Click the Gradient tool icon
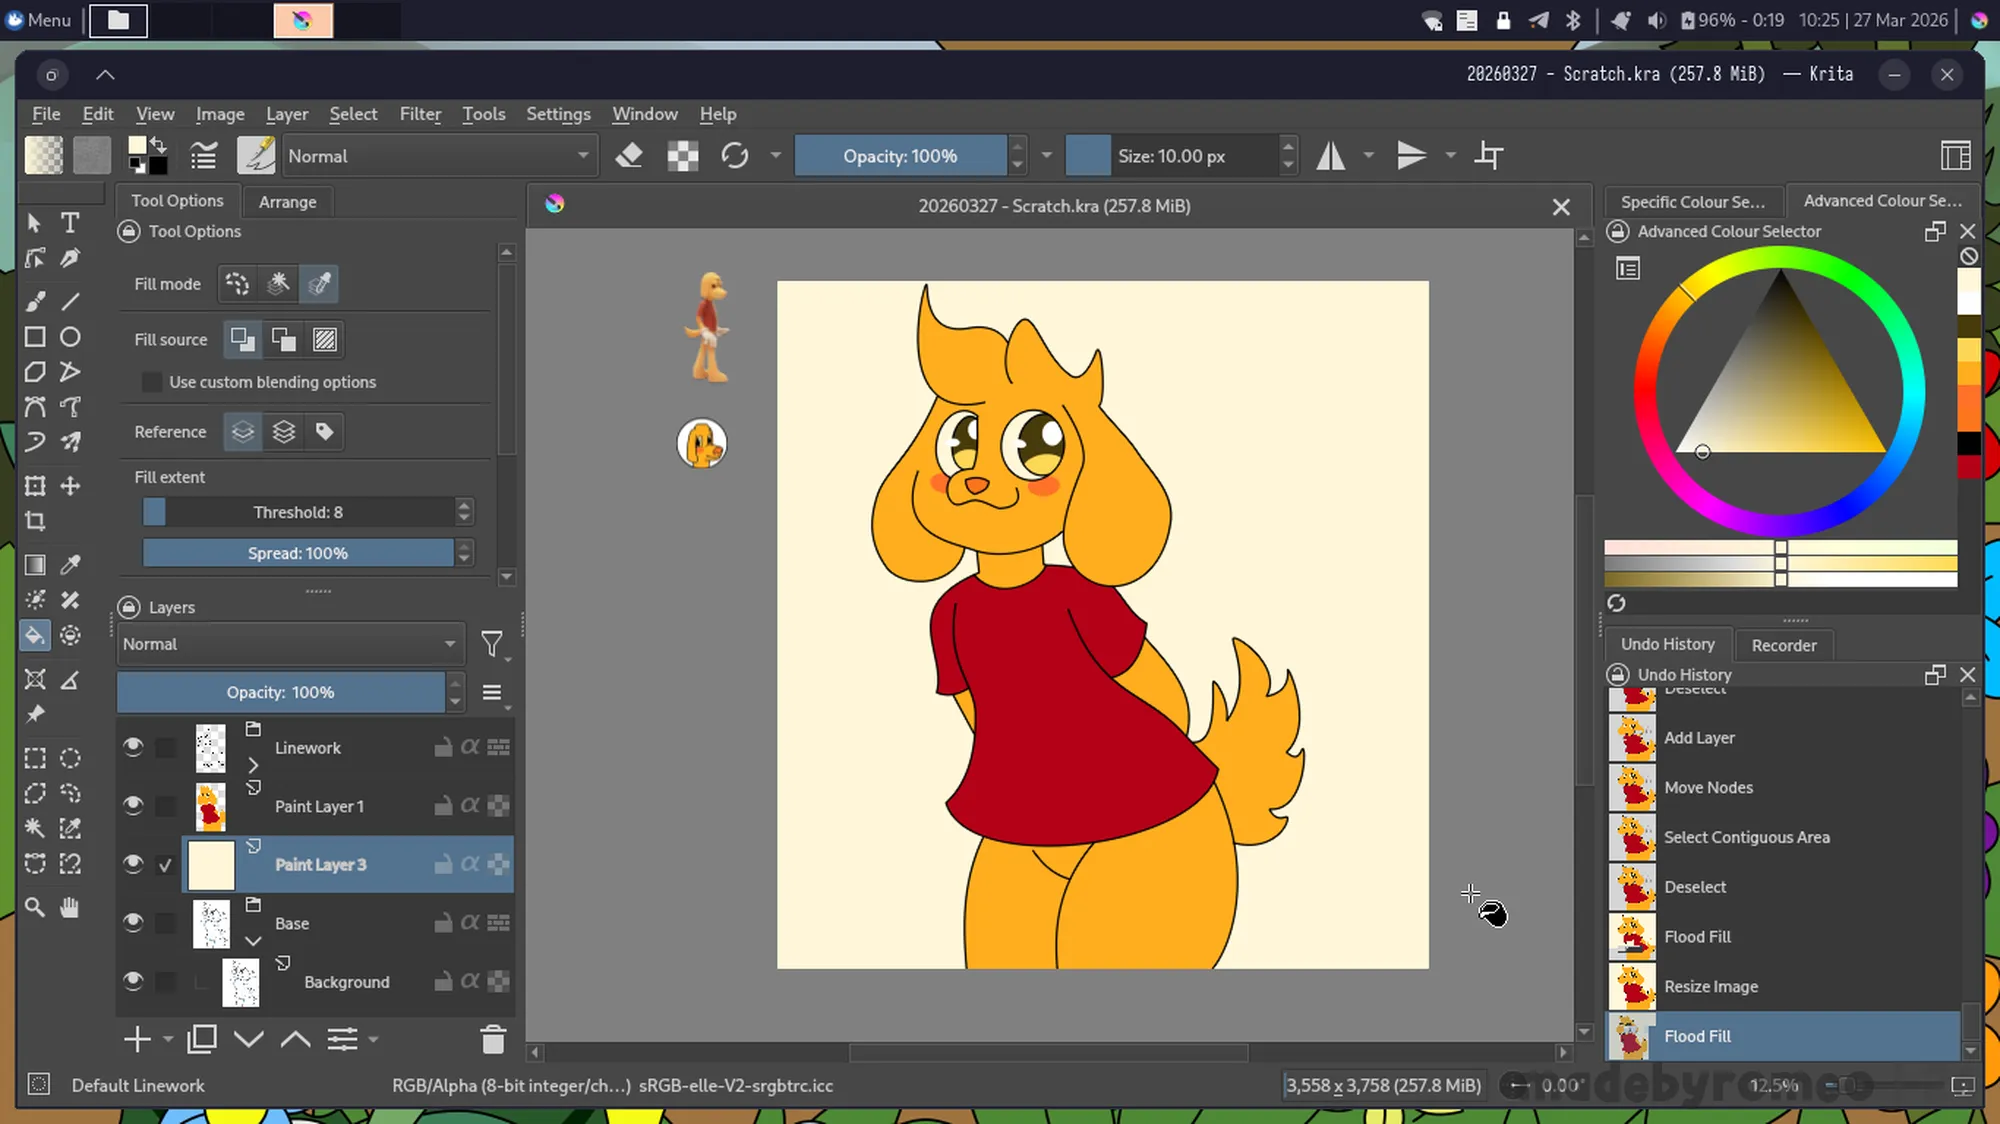The width and height of the screenshot is (2000, 1124). 35,565
